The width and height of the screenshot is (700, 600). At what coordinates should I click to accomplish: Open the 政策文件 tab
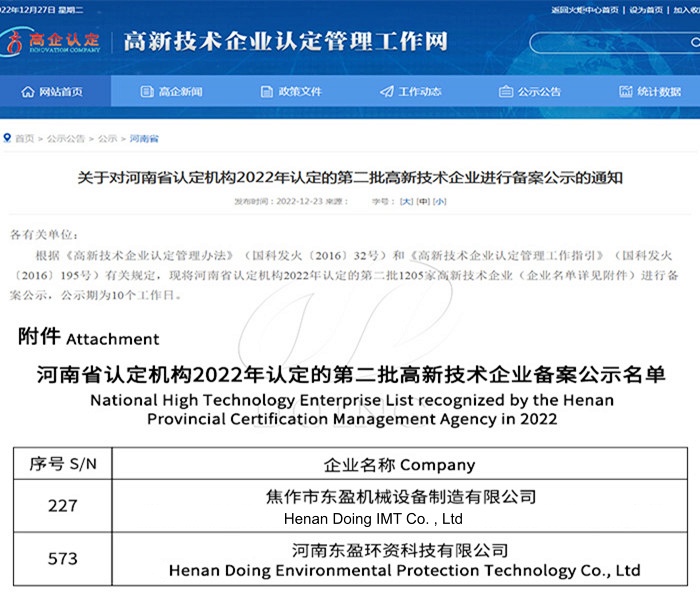(291, 92)
